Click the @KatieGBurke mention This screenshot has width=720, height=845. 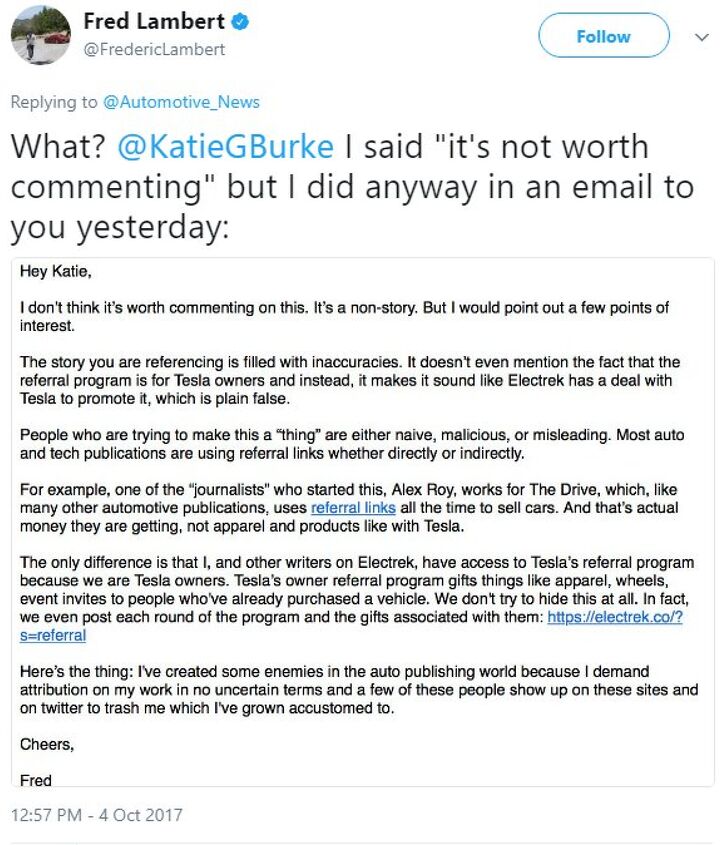(x=226, y=147)
